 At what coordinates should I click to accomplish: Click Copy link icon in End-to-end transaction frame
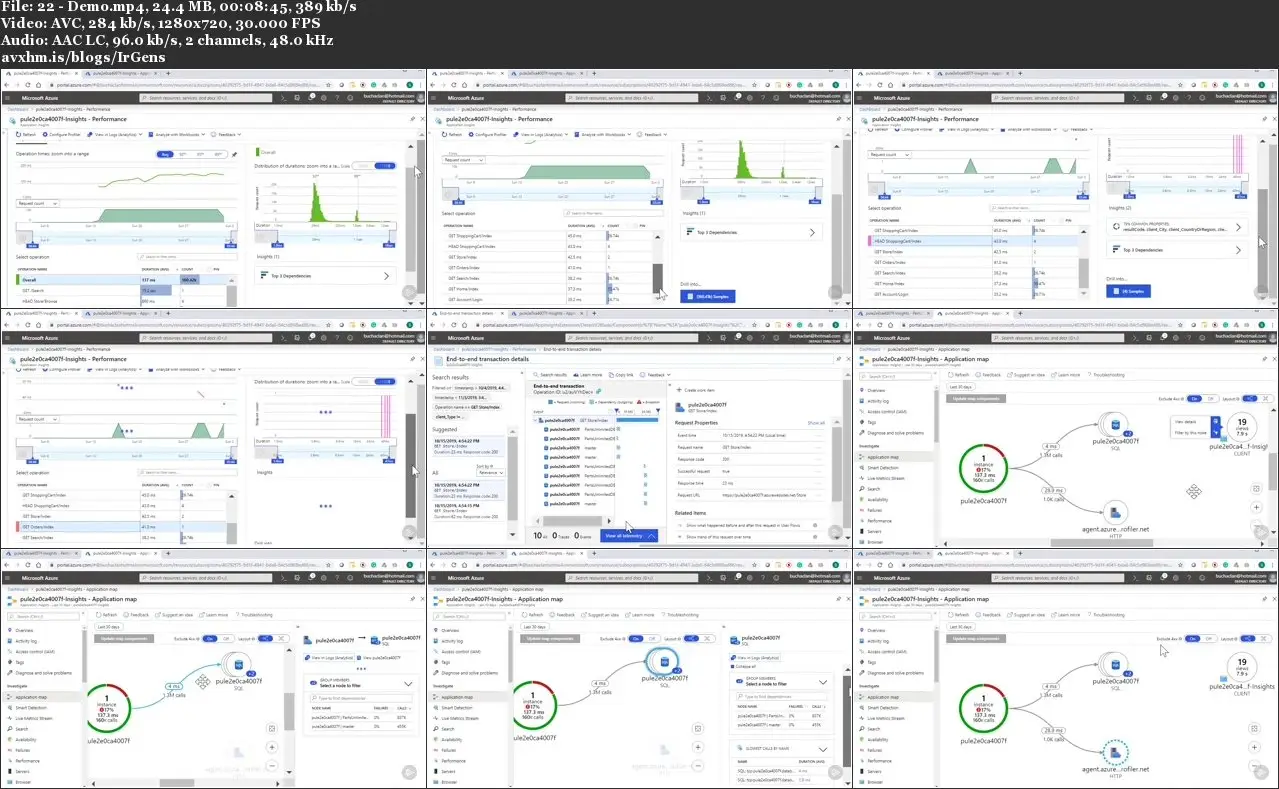(x=612, y=374)
